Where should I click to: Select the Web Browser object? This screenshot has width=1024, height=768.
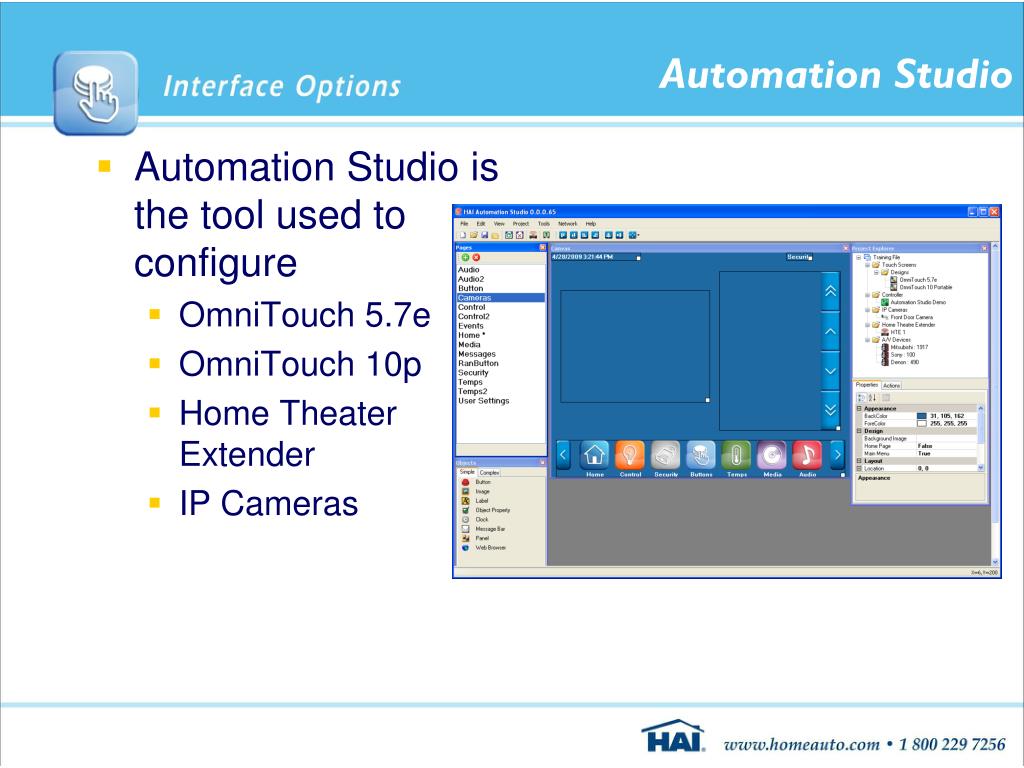[484, 547]
